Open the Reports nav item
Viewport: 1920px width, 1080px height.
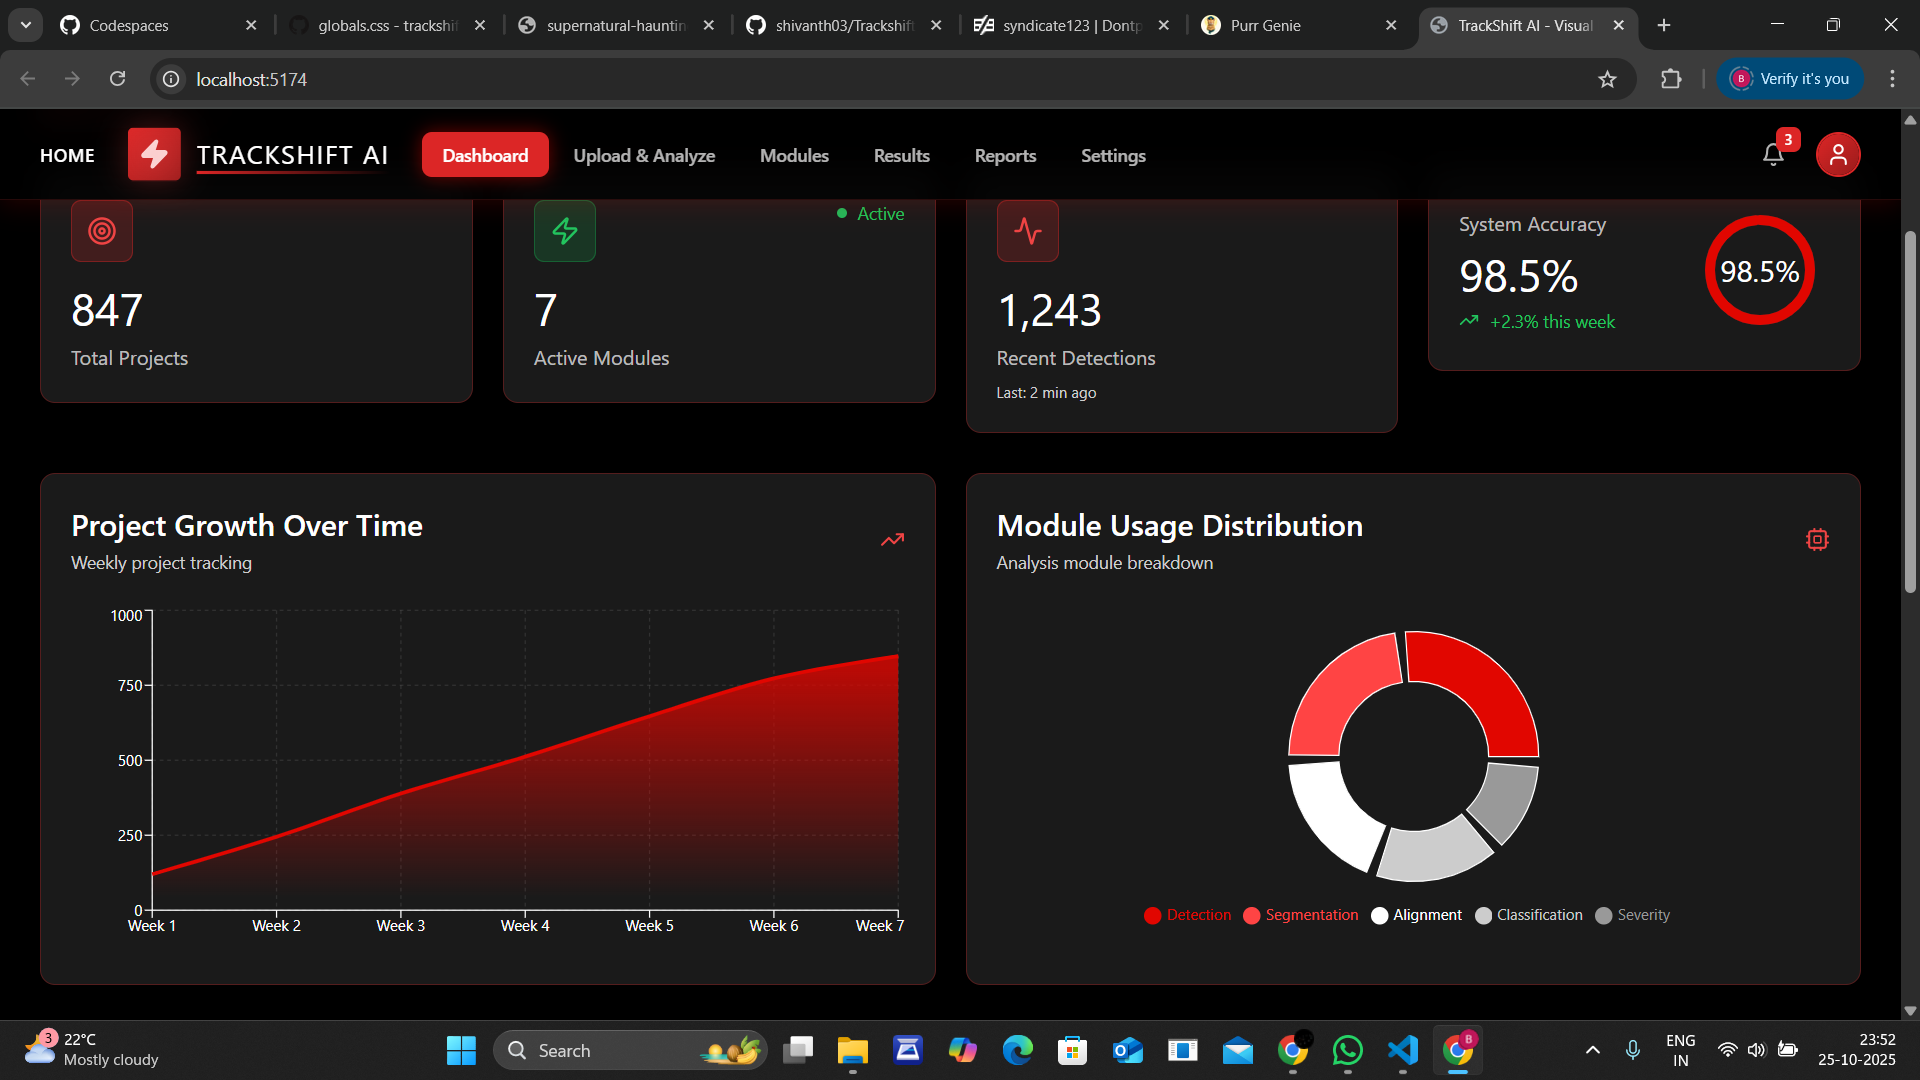pos(1005,156)
